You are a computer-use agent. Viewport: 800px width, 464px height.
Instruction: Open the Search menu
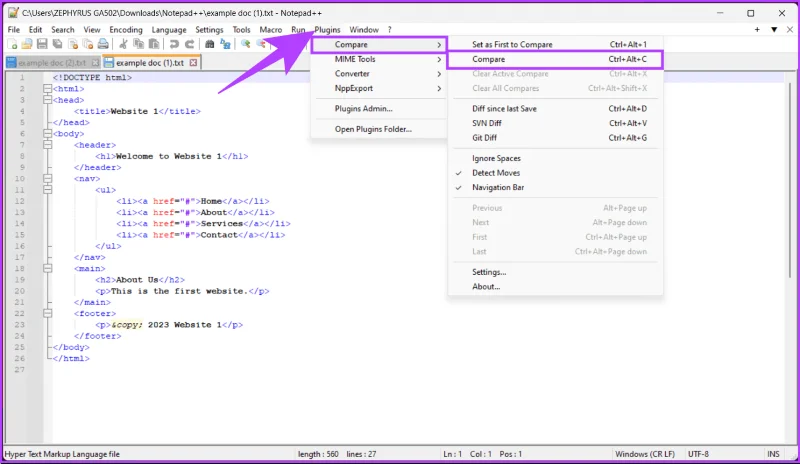pyautogui.click(x=63, y=30)
